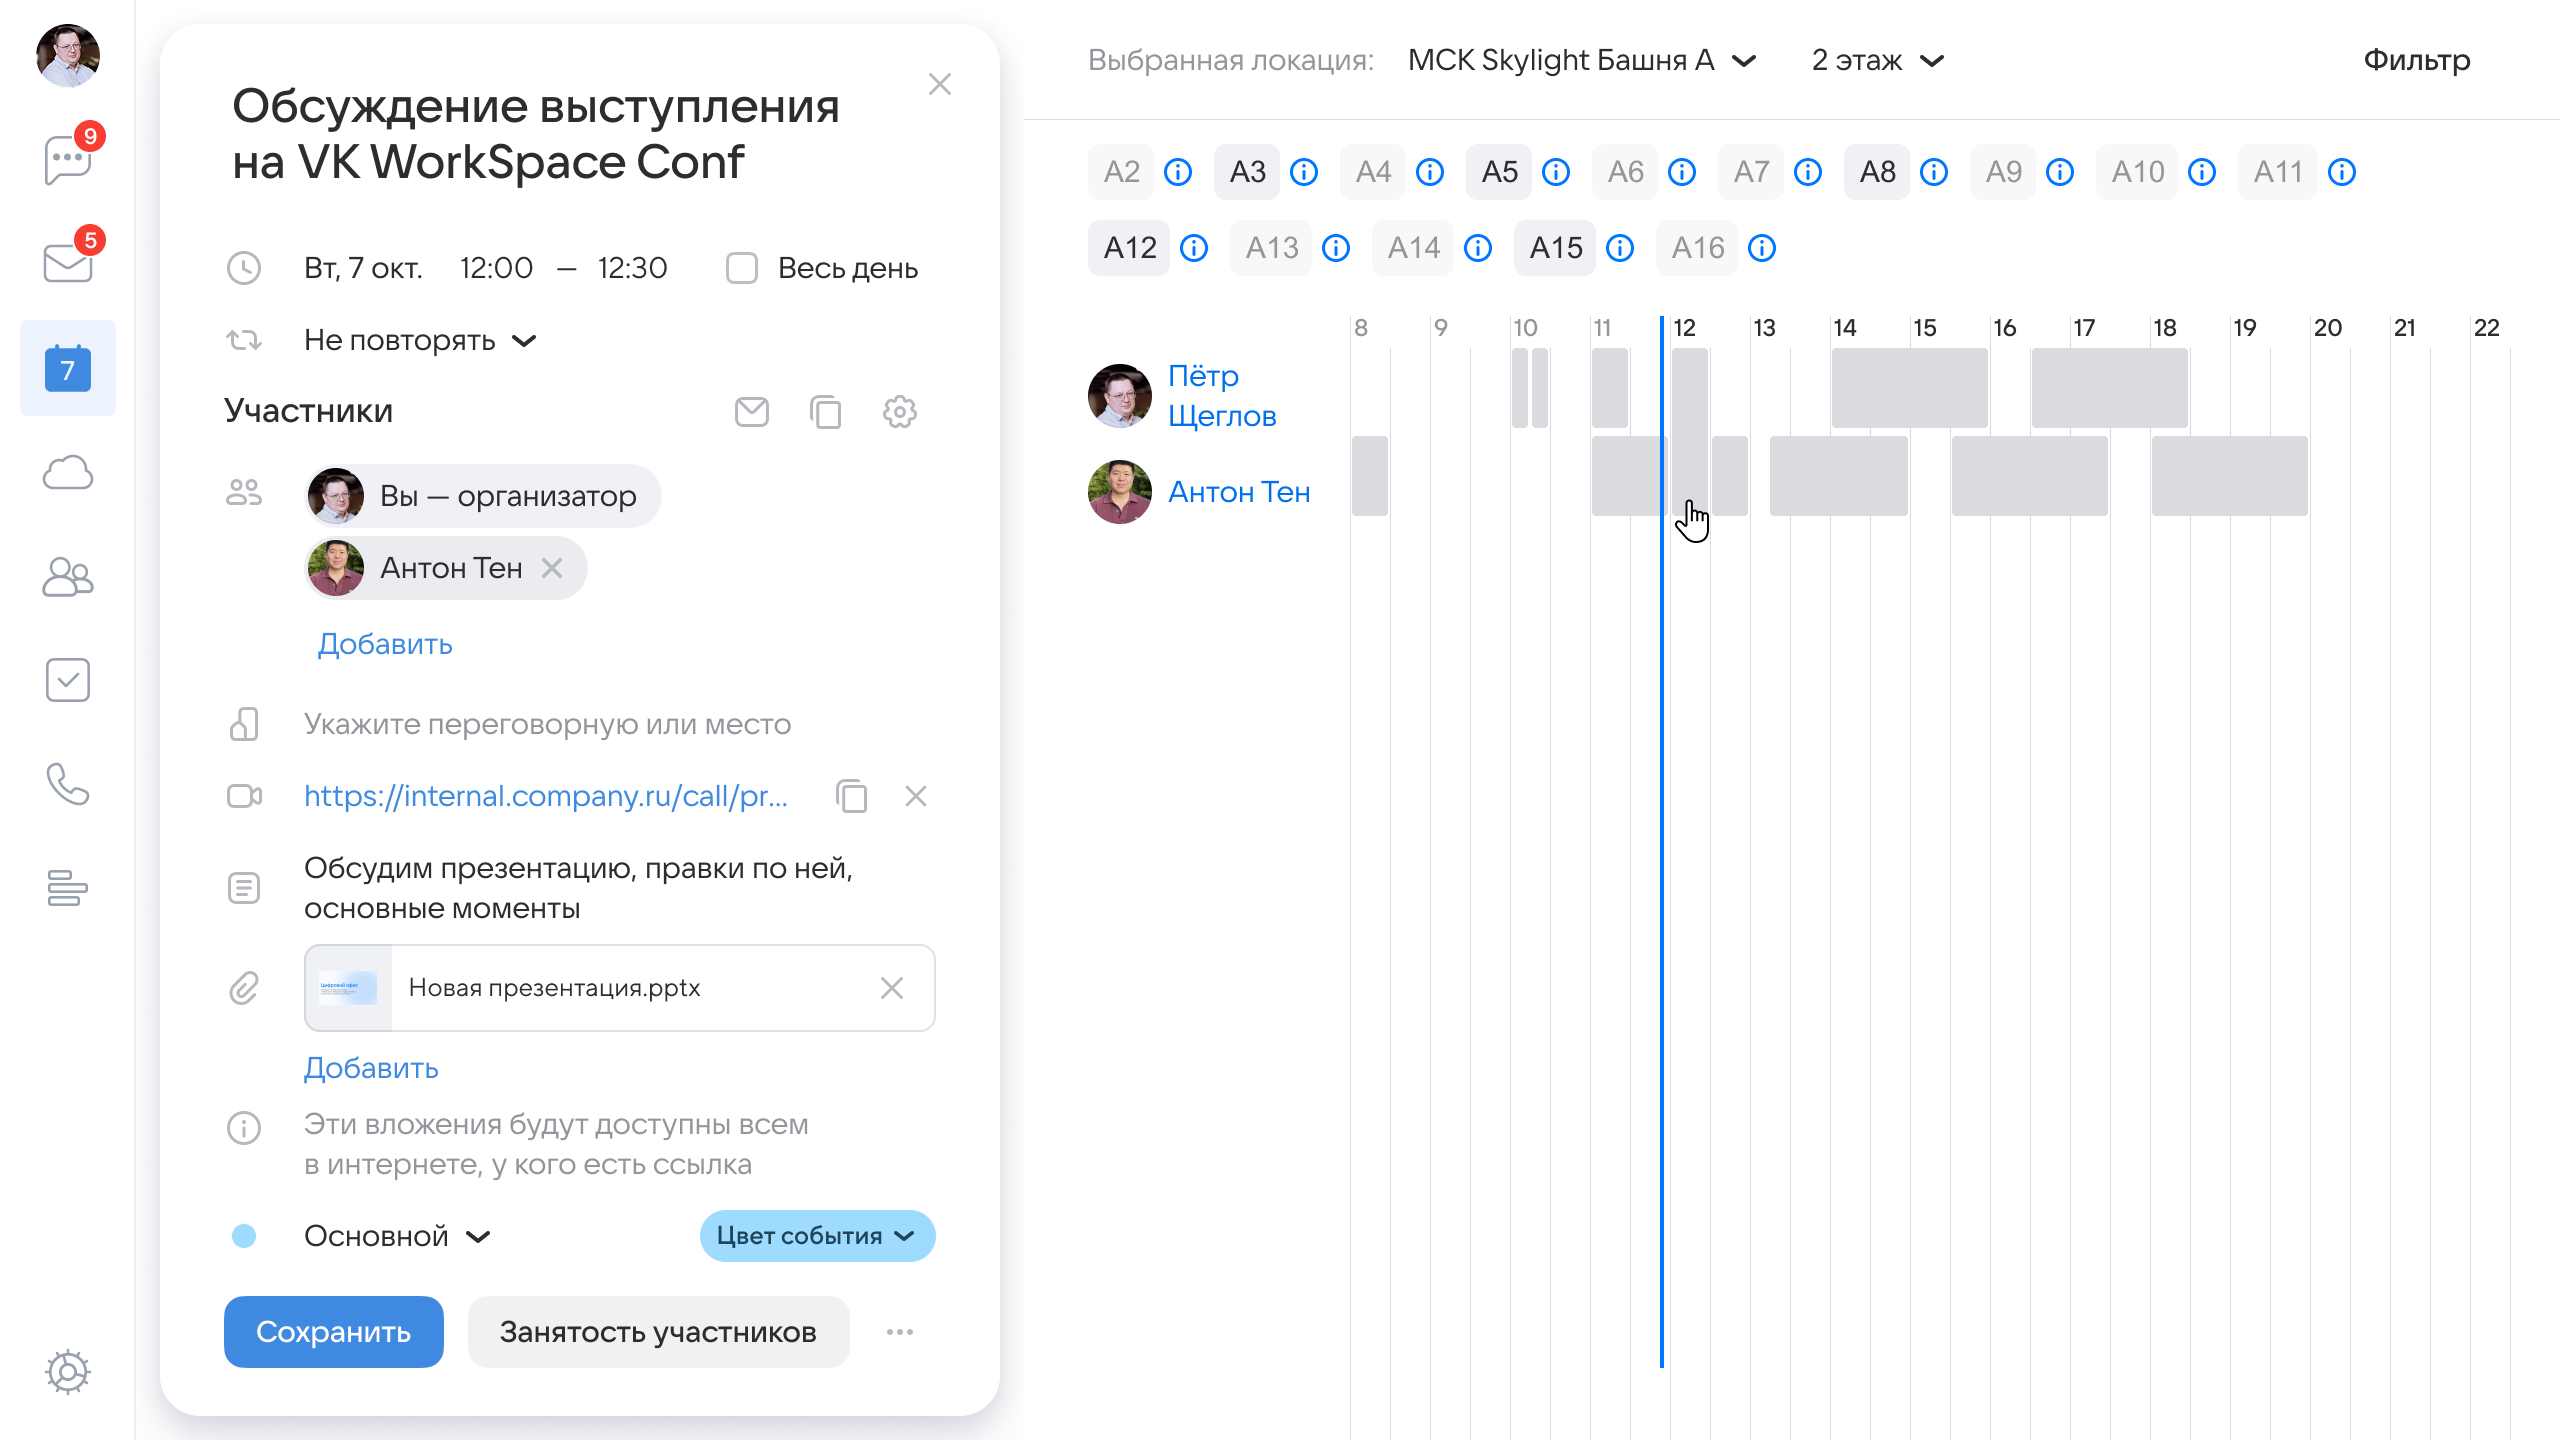The height and width of the screenshot is (1440, 2560).
Task: Open the 2 этаж floor dropdown
Action: pyautogui.click(x=1877, y=60)
